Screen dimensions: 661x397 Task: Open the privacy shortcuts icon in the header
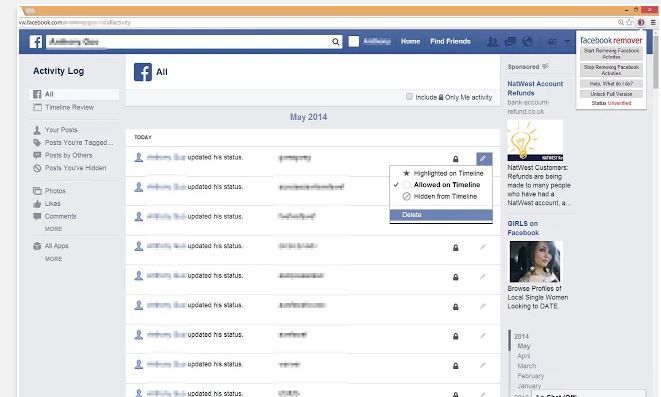point(552,42)
